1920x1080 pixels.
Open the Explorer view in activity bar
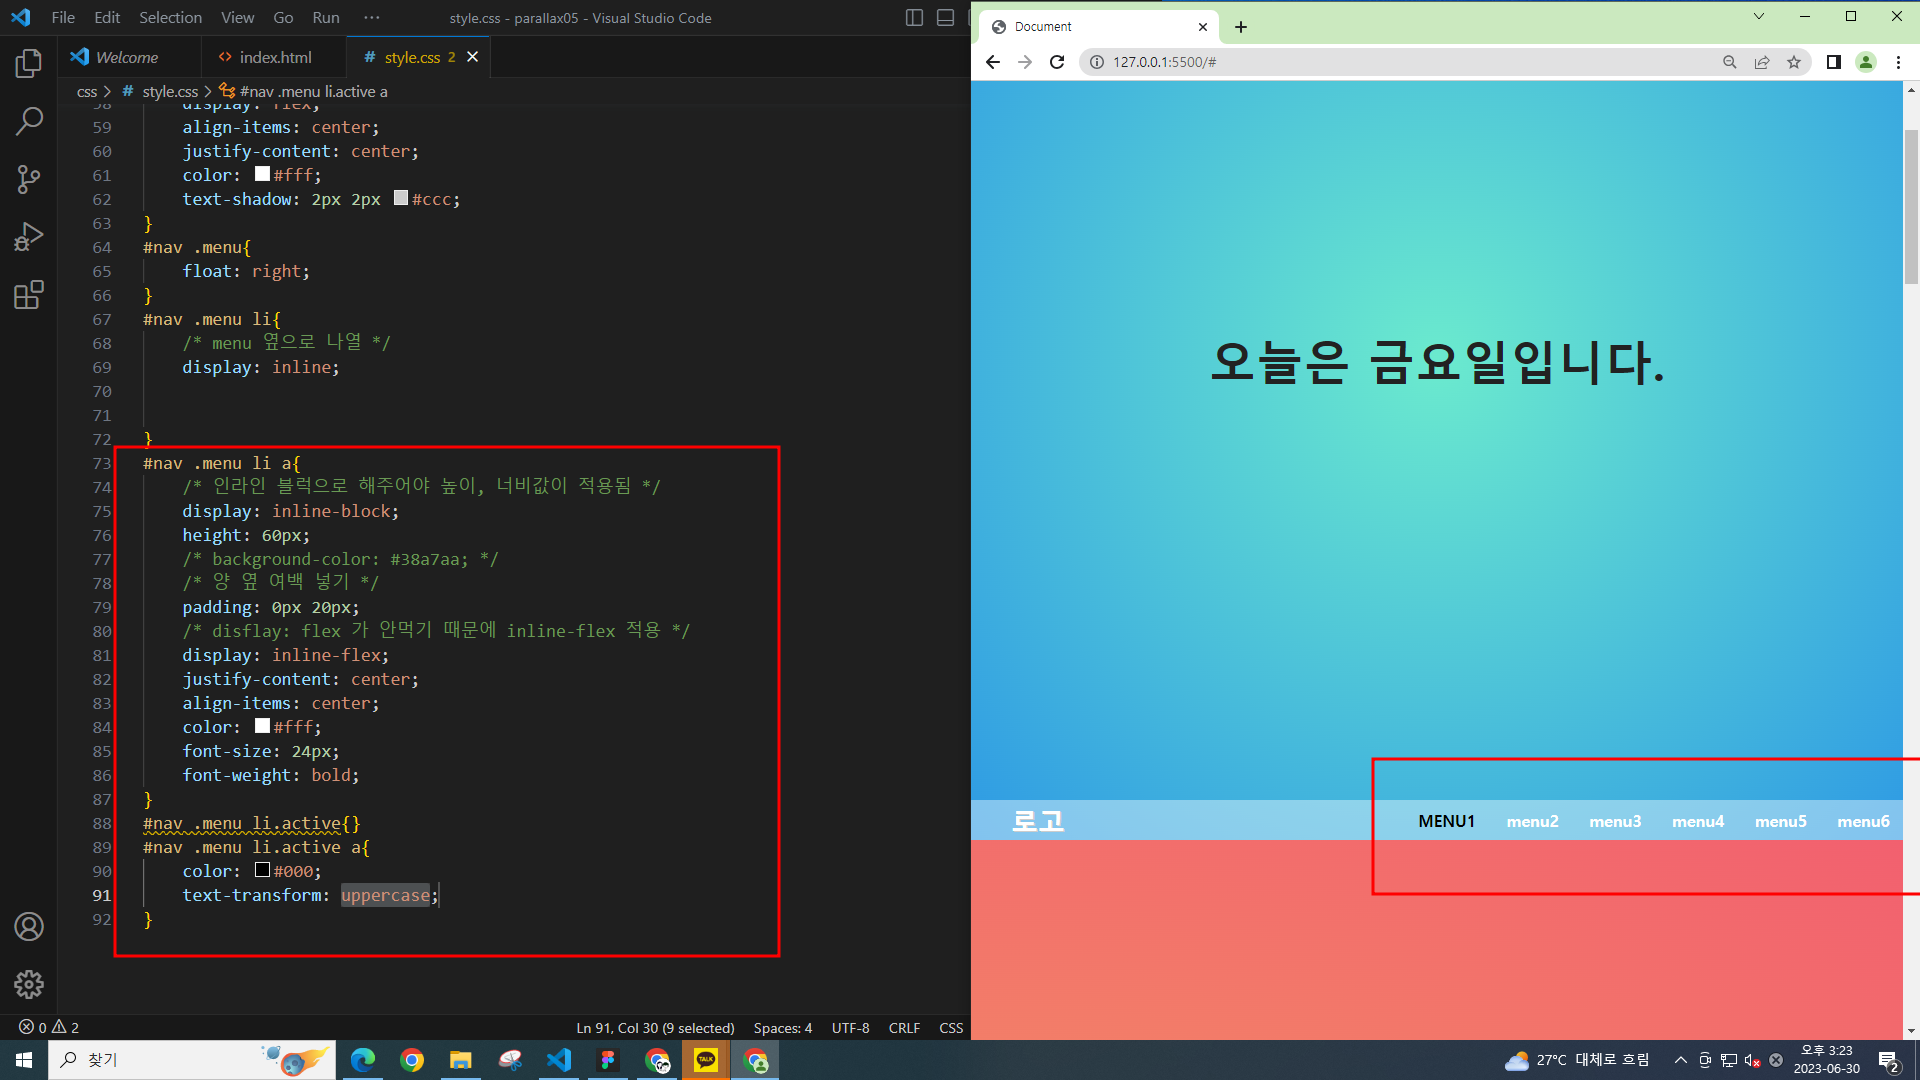tap(28, 64)
